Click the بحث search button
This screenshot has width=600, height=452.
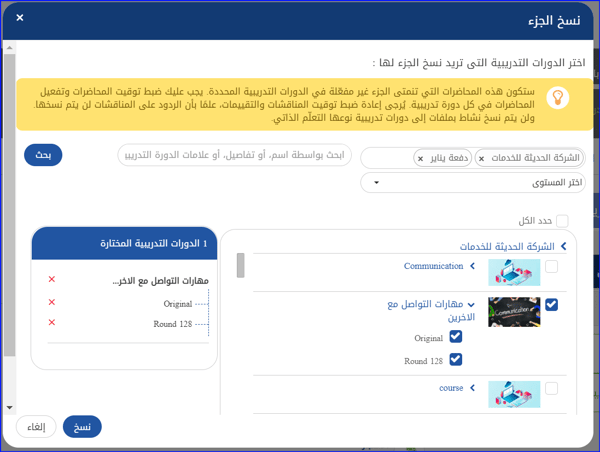tap(43, 155)
